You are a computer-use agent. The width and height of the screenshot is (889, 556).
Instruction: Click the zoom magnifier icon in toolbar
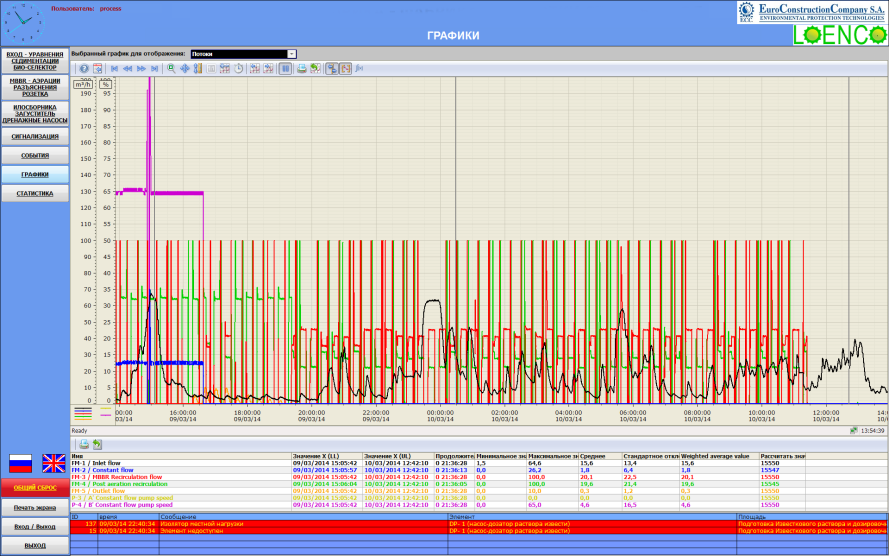tap(172, 68)
